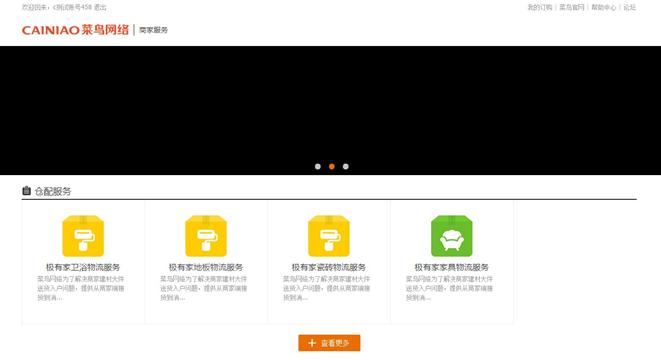
Task: Click the CAINIAO 菜鸟网络 logo
Action: coord(75,30)
